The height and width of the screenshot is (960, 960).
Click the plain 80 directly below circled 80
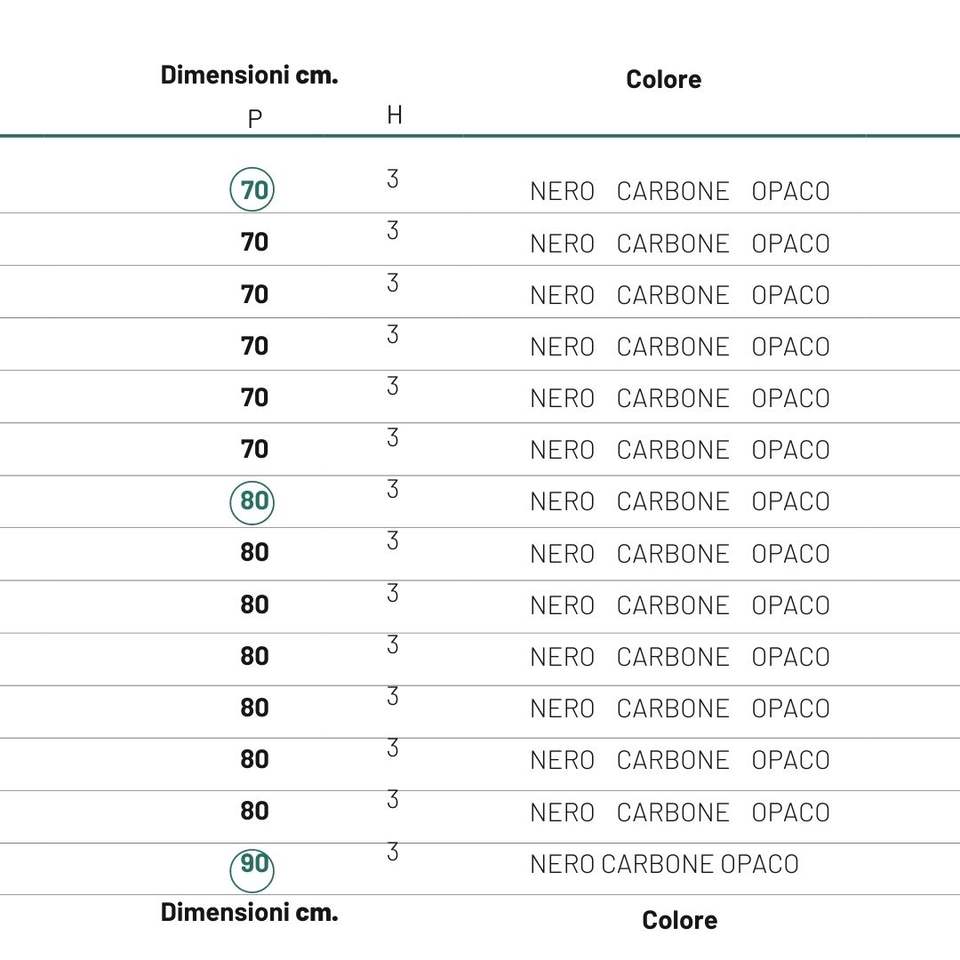click(254, 552)
